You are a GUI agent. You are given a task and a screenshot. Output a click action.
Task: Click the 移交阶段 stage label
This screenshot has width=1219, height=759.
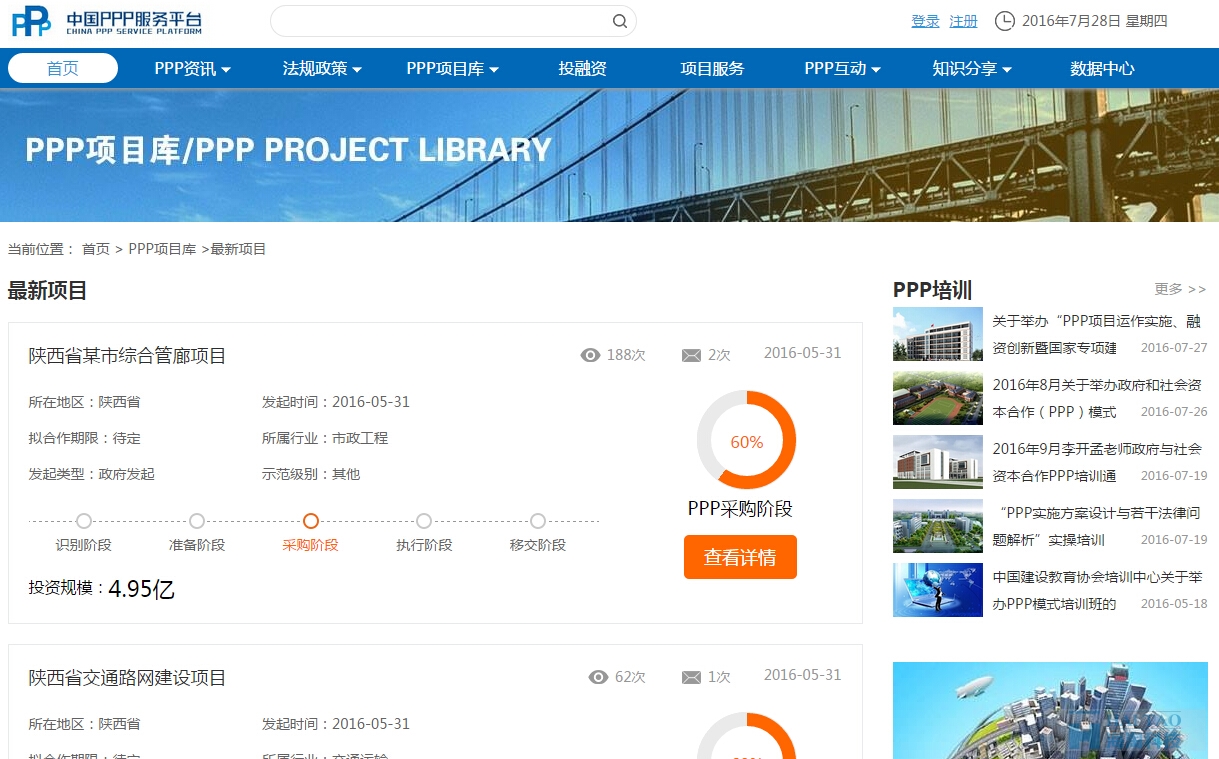point(538,545)
